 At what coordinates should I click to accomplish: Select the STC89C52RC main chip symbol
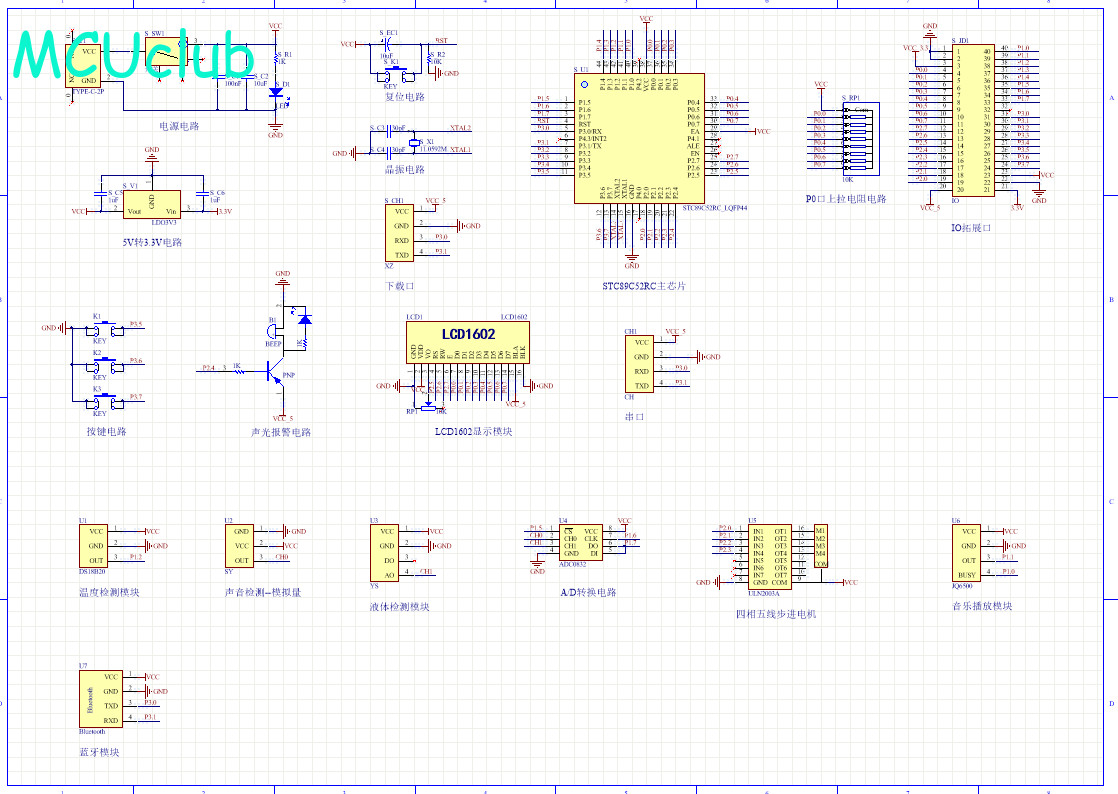[639, 138]
